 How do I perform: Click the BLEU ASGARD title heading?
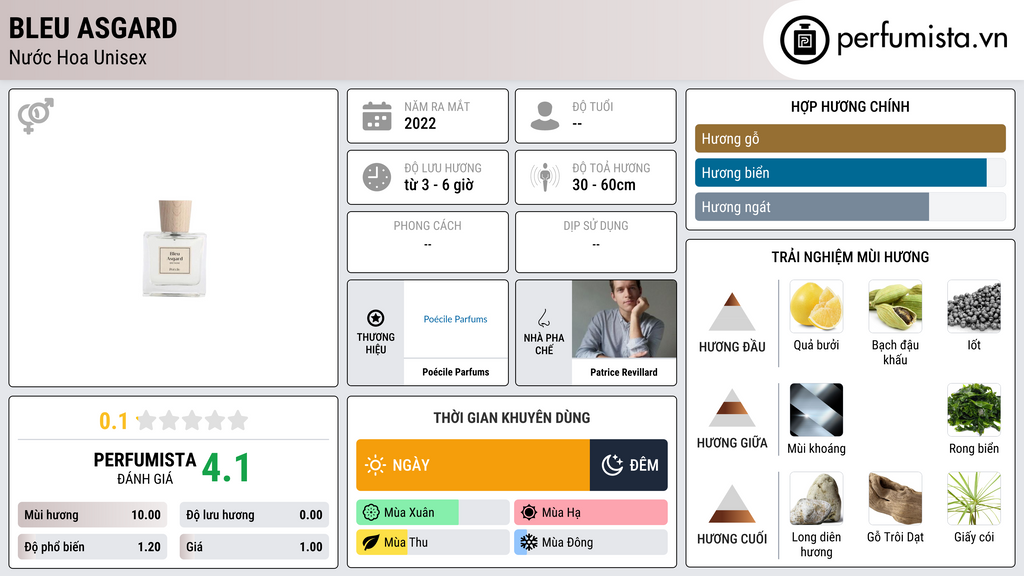coord(93,28)
